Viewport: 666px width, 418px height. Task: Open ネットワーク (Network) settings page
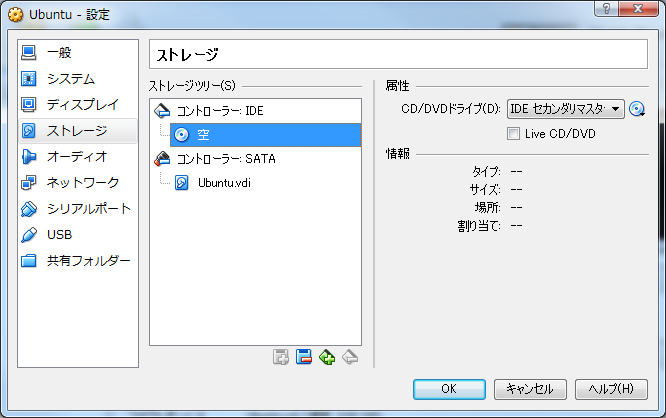(x=82, y=183)
